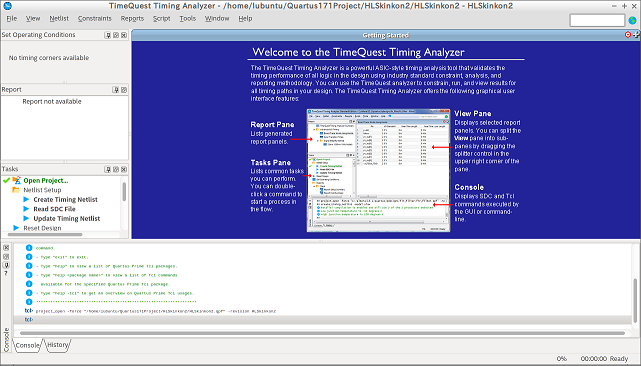Click the search field in menu bar
This screenshot has width=641, height=366.
pos(597,20)
